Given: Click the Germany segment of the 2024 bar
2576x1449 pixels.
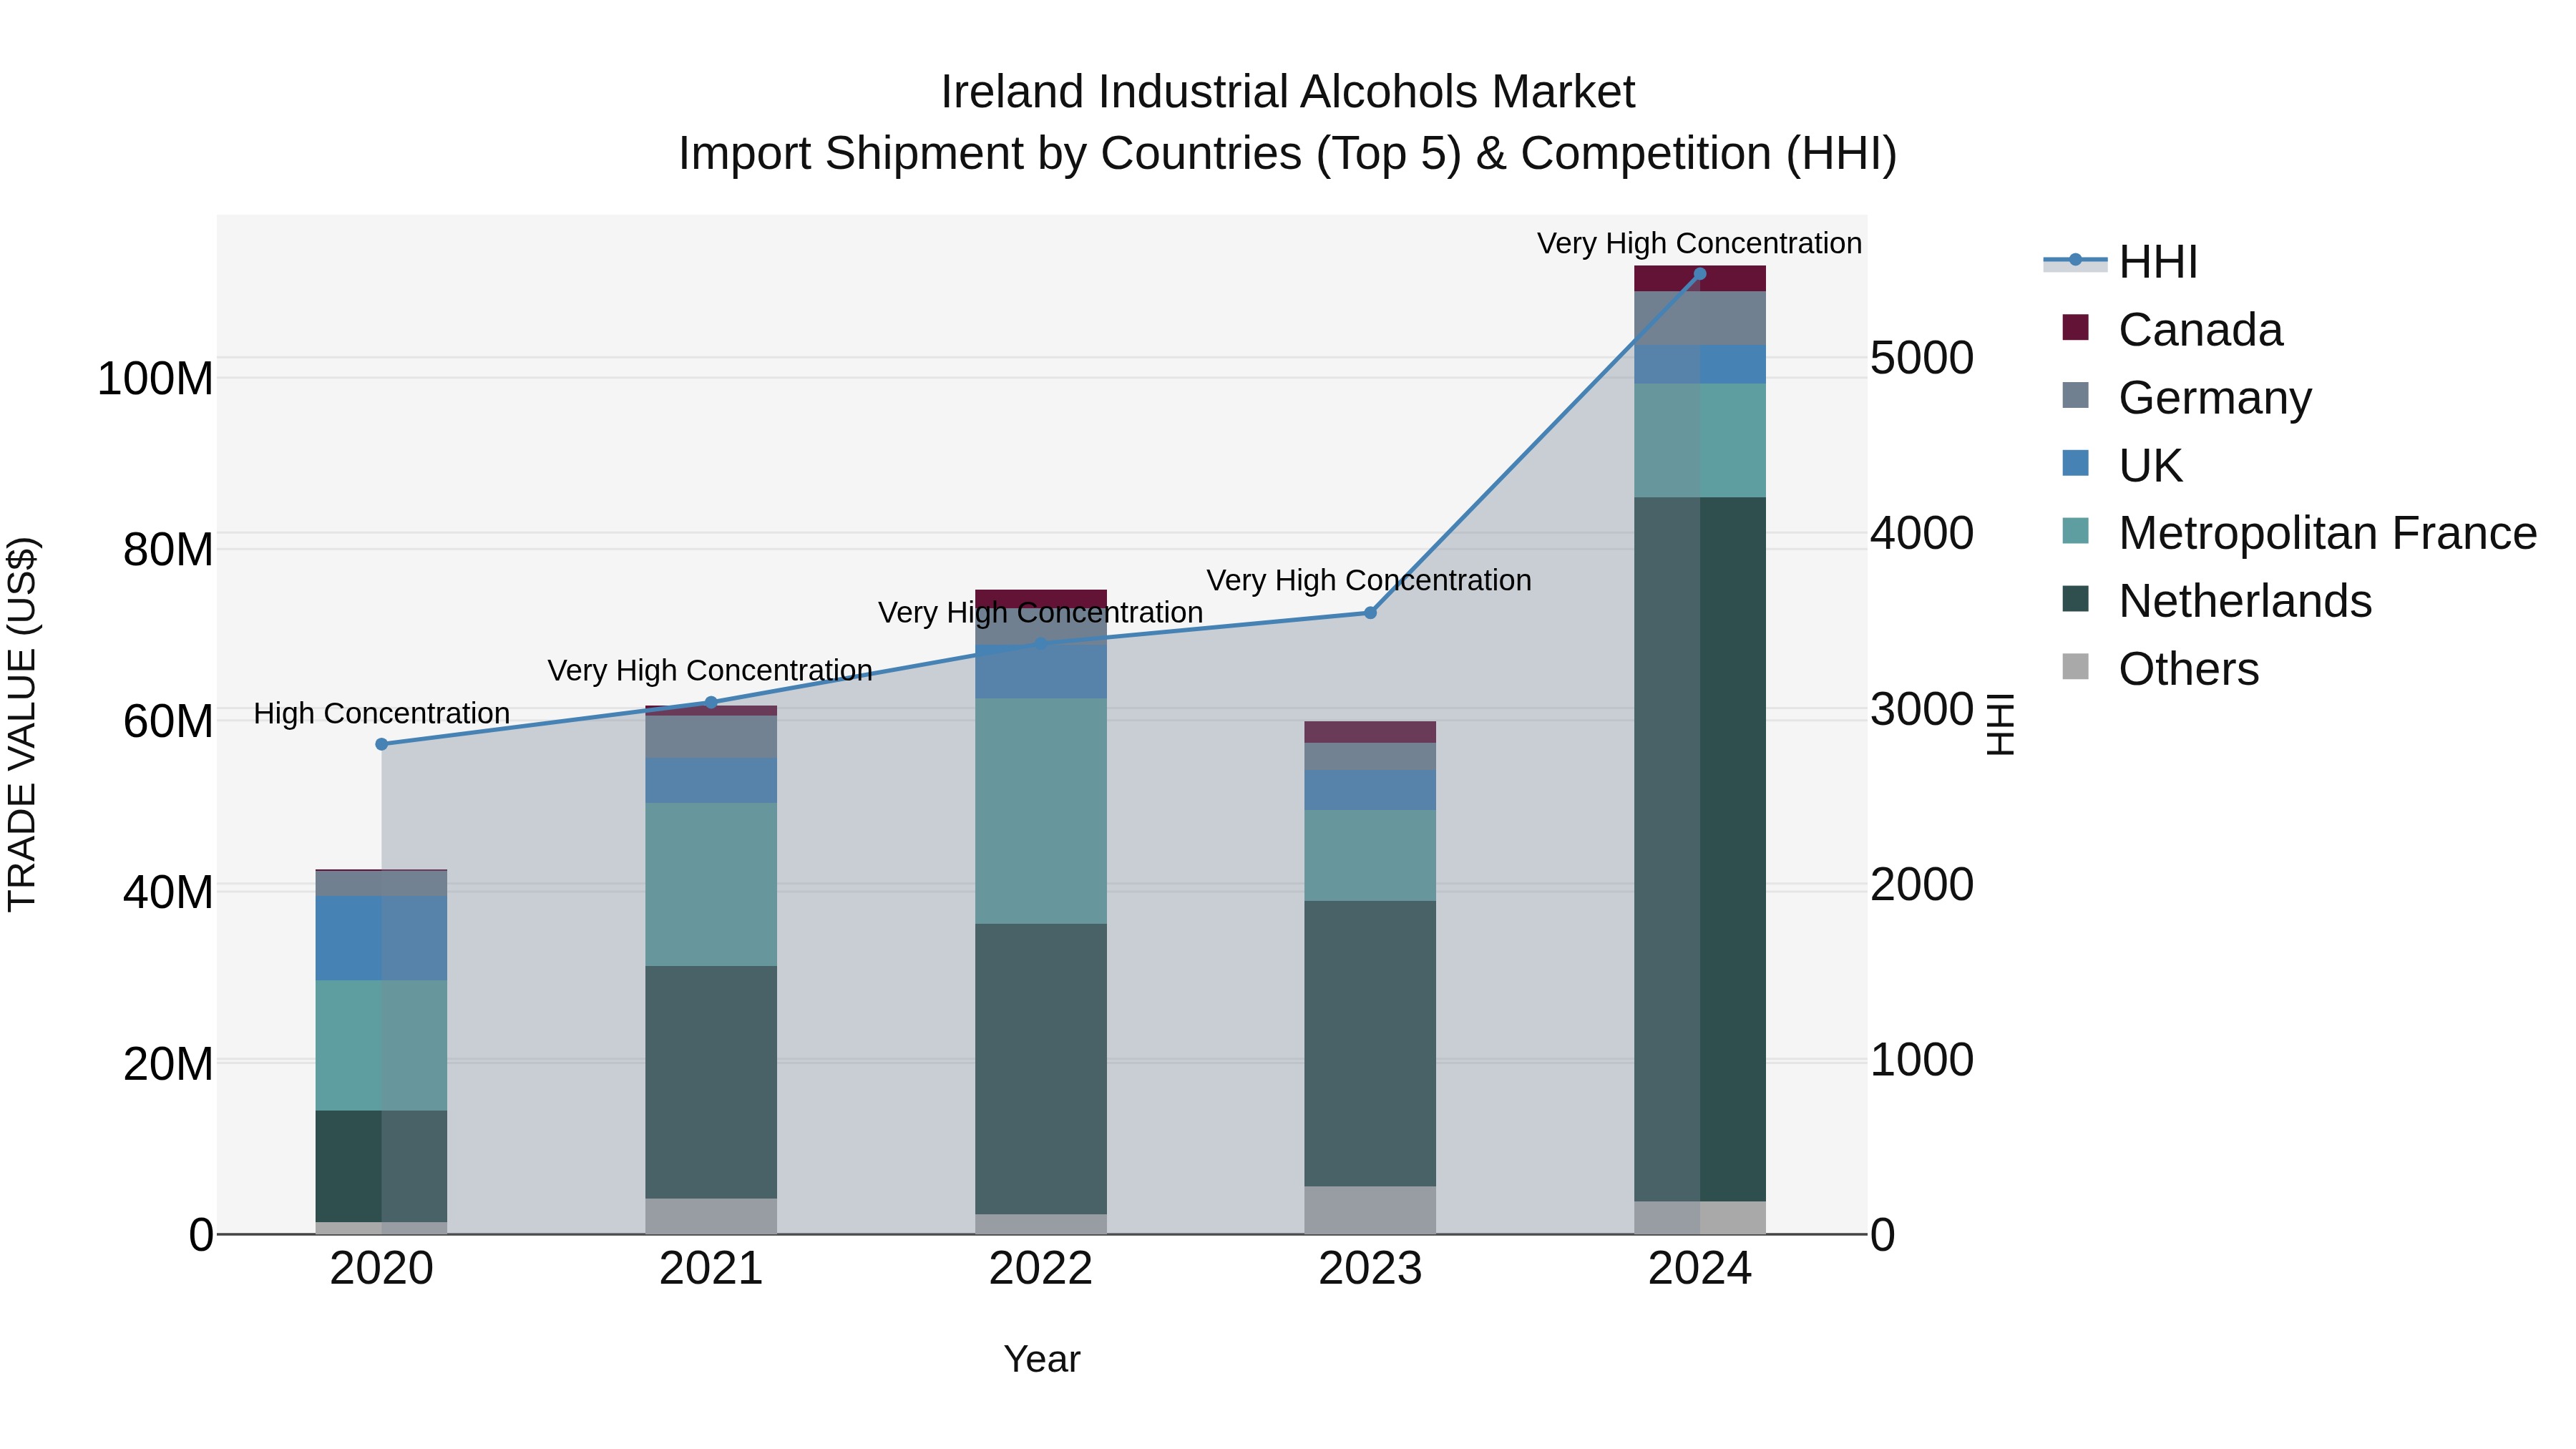Looking at the screenshot, I should (x=1700, y=318).
